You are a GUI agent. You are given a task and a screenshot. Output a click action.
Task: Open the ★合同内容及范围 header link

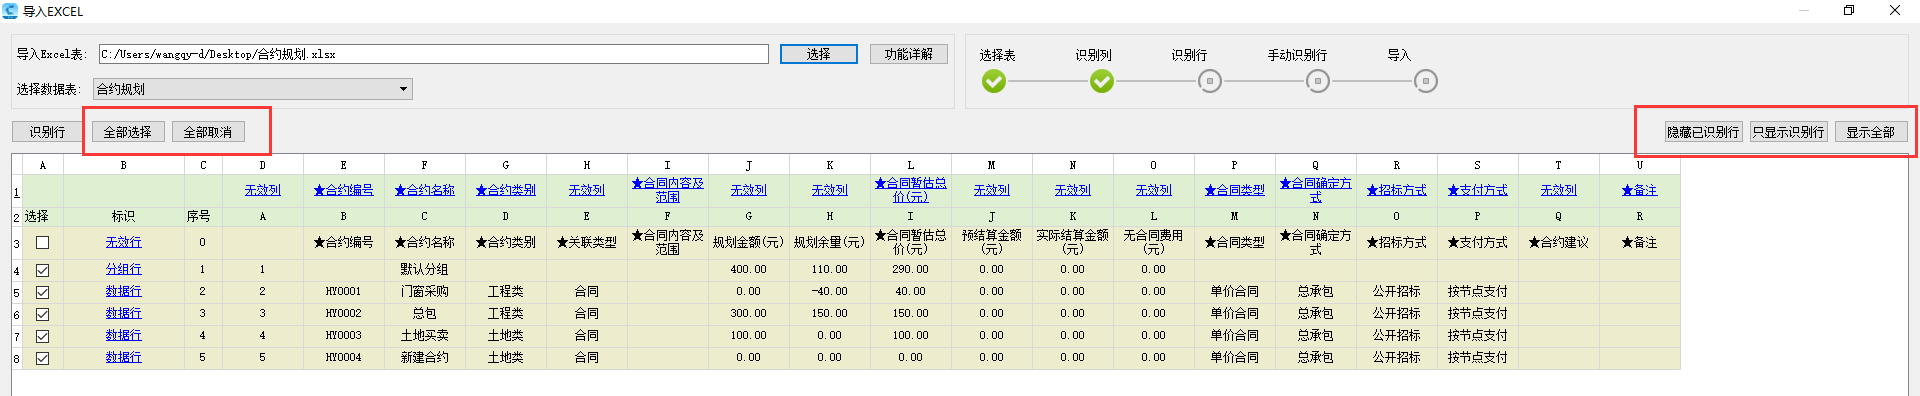(667, 190)
